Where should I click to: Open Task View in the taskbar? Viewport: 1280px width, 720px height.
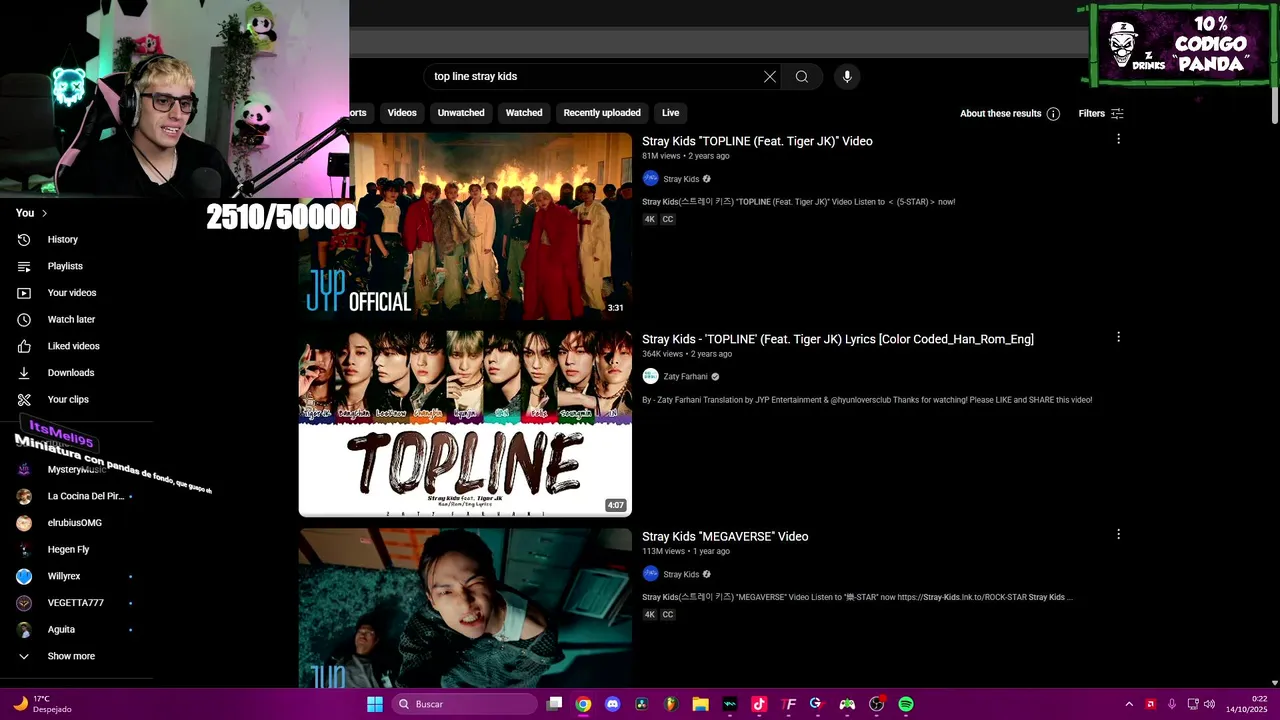click(555, 704)
